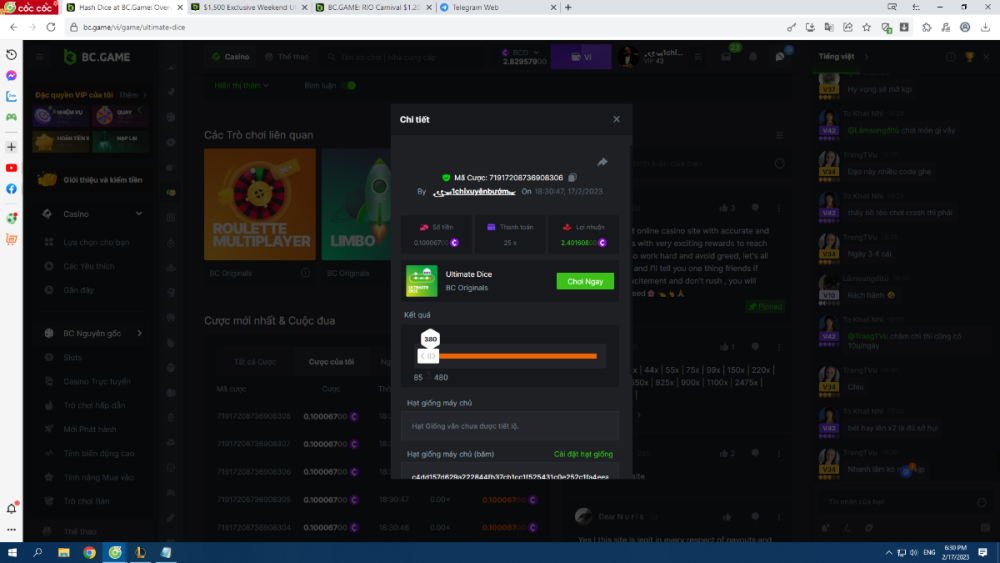Copy the bet ID number
Screen dimensions: 1000x563
click(x=572, y=177)
